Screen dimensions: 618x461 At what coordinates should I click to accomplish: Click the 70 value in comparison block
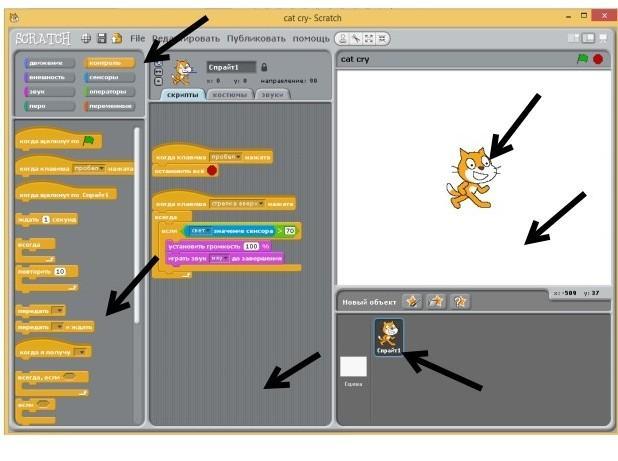point(290,230)
